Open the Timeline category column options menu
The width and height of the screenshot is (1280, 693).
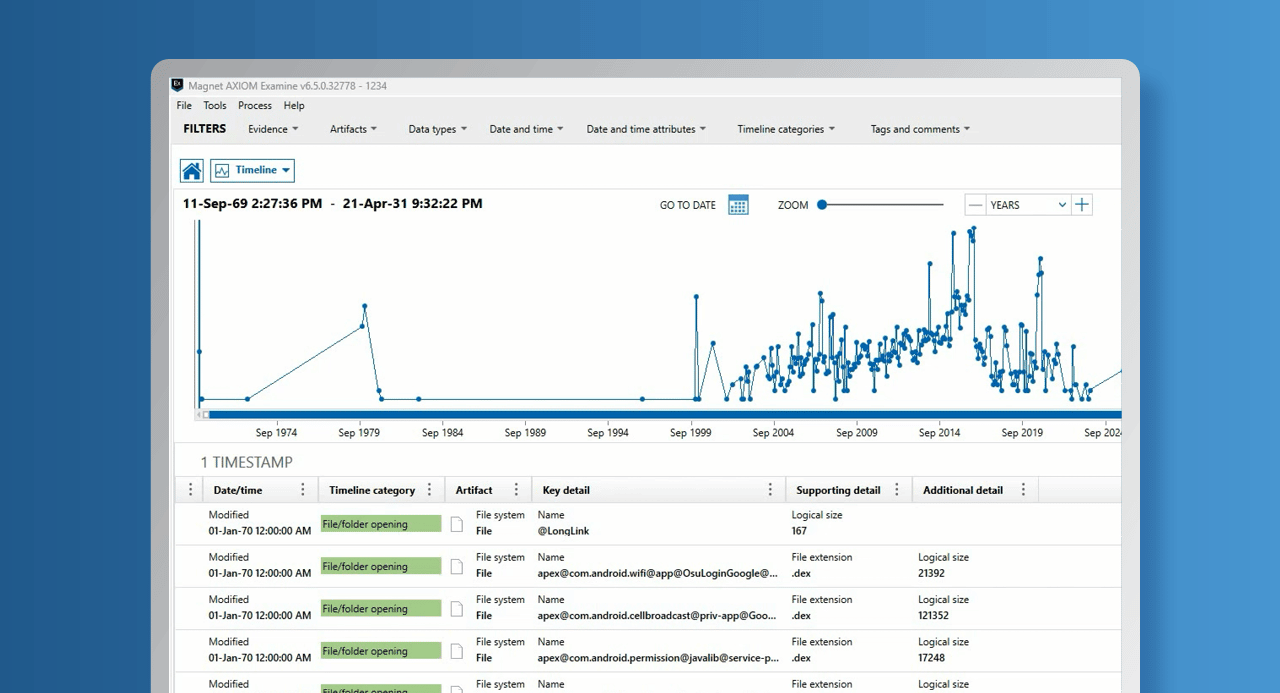(430, 490)
